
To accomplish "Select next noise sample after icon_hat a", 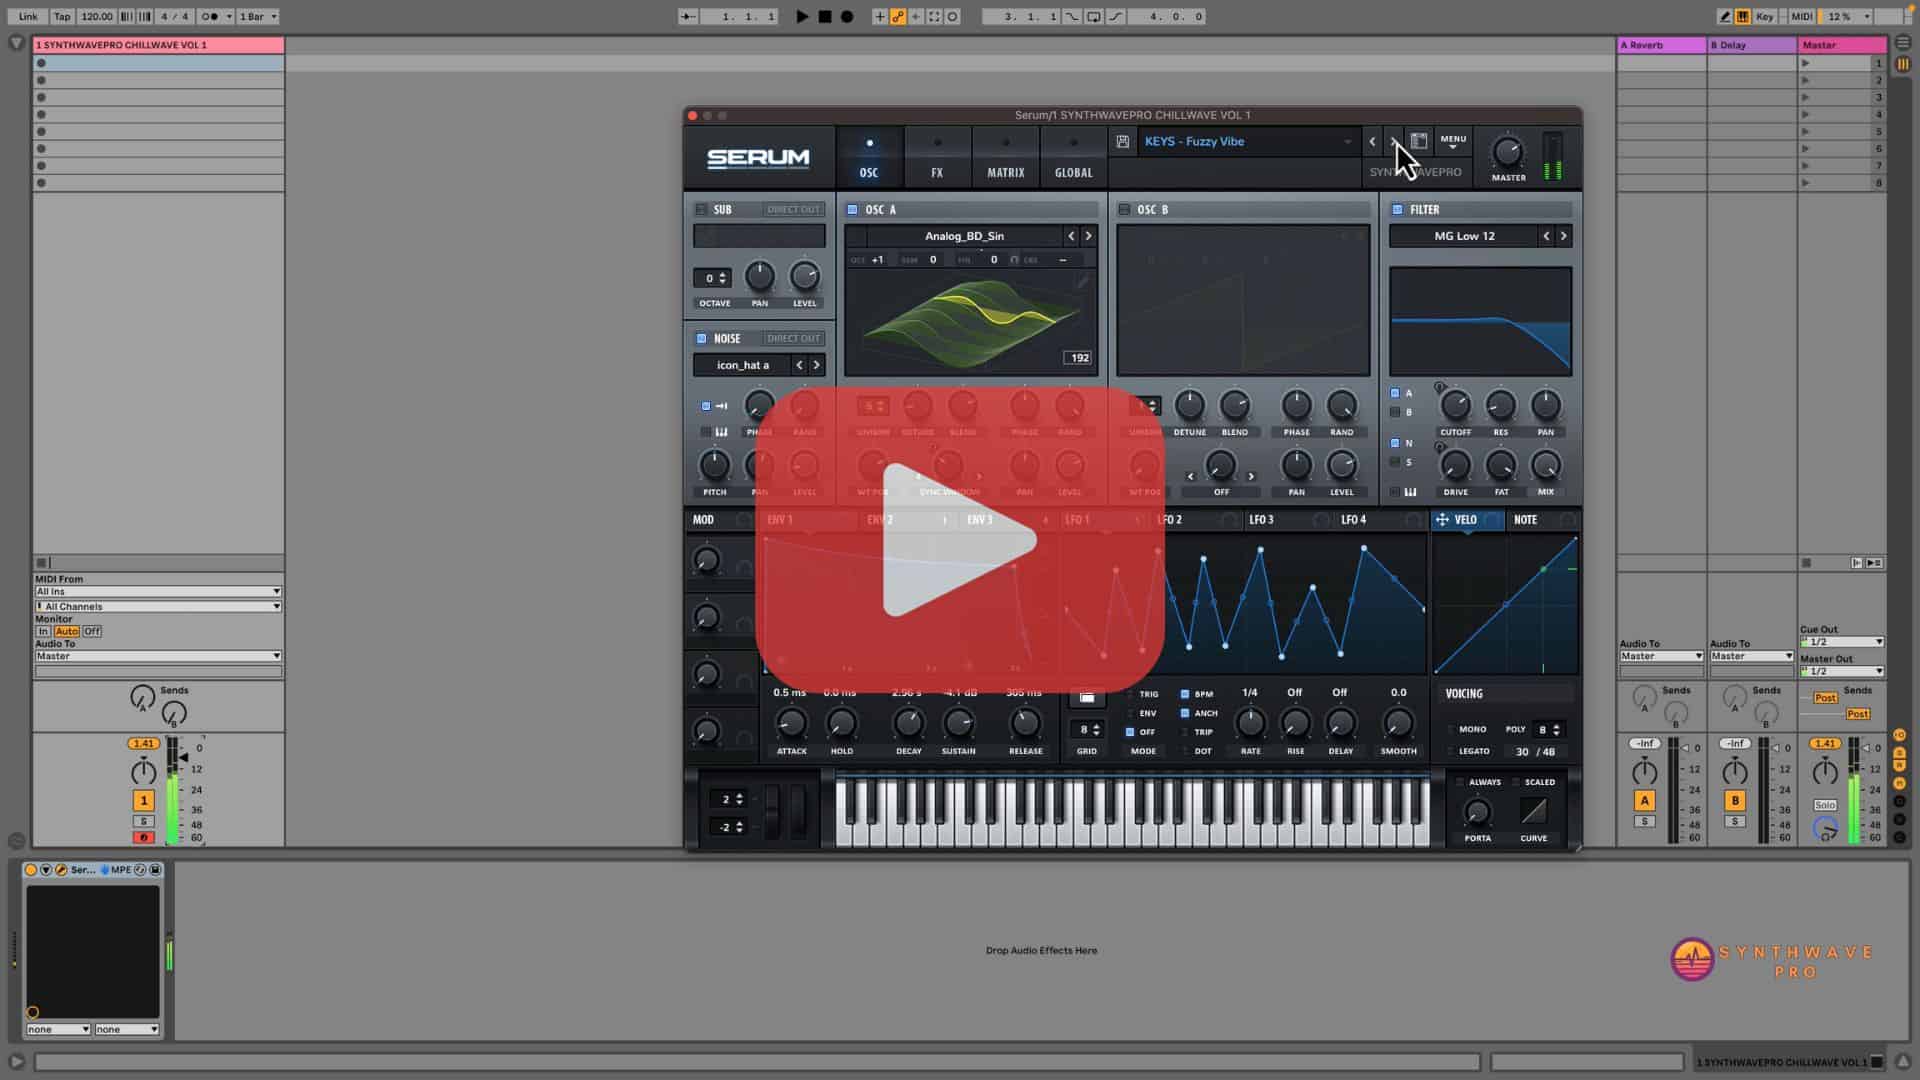I will (x=816, y=365).
